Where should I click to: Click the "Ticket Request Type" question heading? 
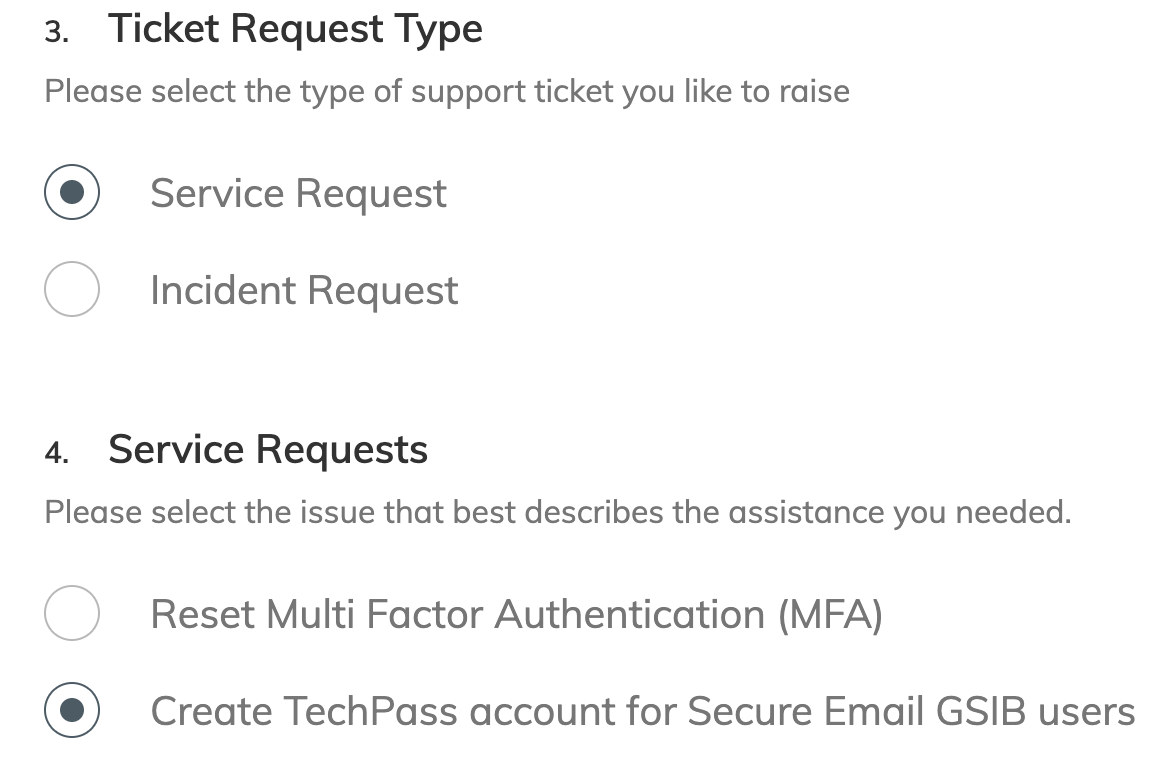[x=295, y=29]
